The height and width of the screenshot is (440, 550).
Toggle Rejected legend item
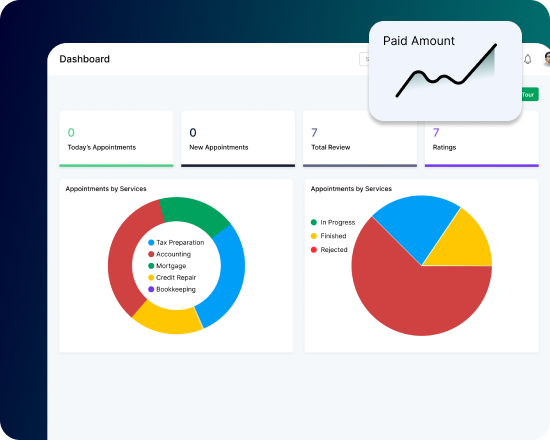pyautogui.click(x=329, y=250)
